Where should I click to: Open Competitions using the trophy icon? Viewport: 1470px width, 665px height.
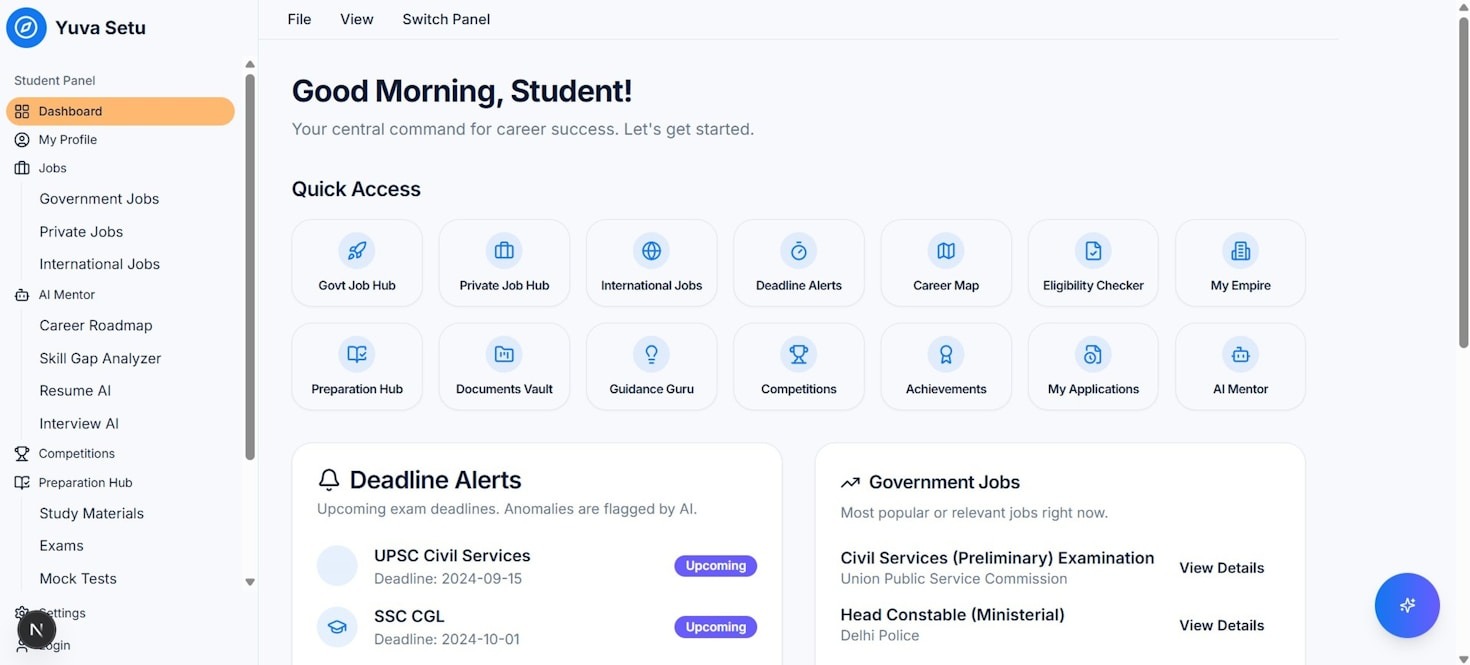798,354
